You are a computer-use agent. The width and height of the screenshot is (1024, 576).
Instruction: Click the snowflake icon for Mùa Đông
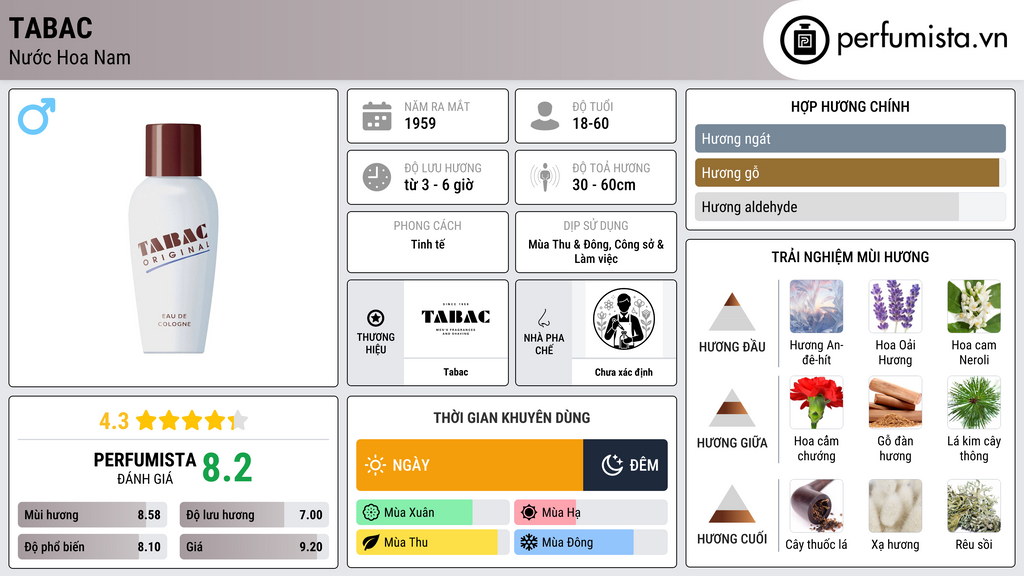point(529,542)
